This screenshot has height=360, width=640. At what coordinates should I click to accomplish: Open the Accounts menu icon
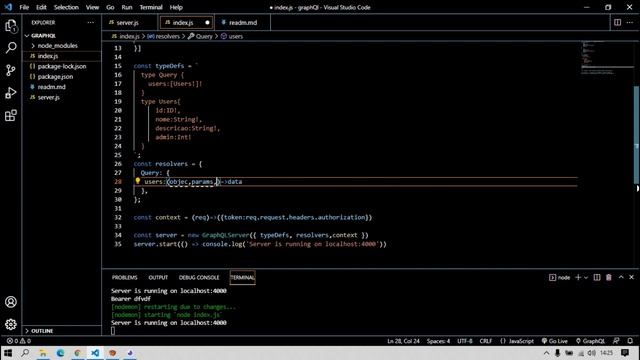[11, 302]
